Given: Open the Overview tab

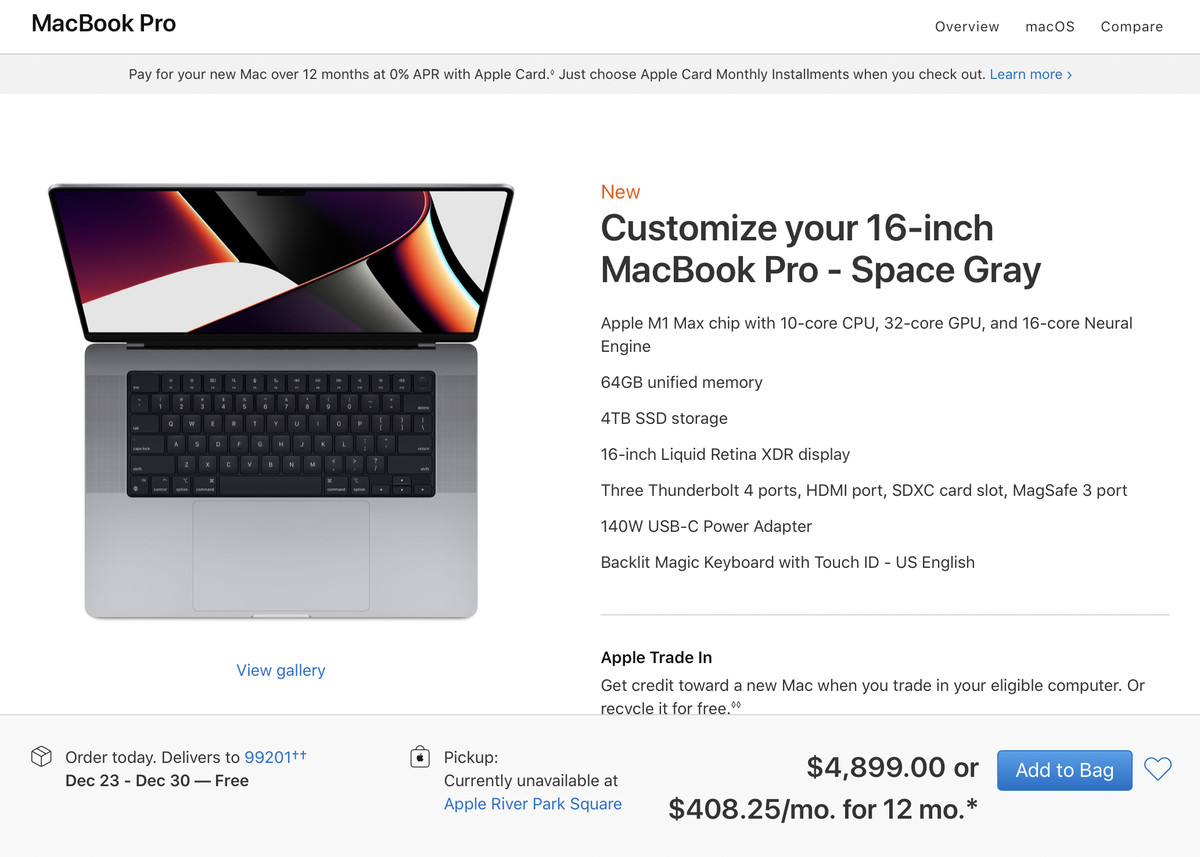Looking at the screenshot, I should tap(966, 27).
